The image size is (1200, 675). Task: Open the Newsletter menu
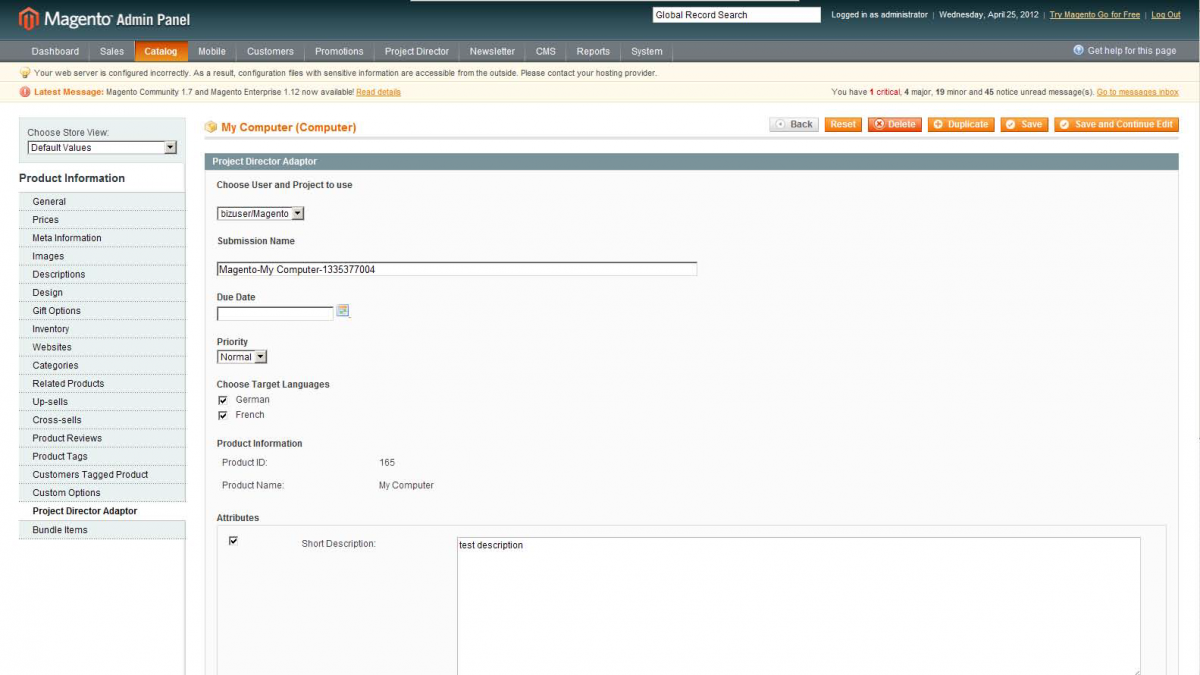pos(492,51)
